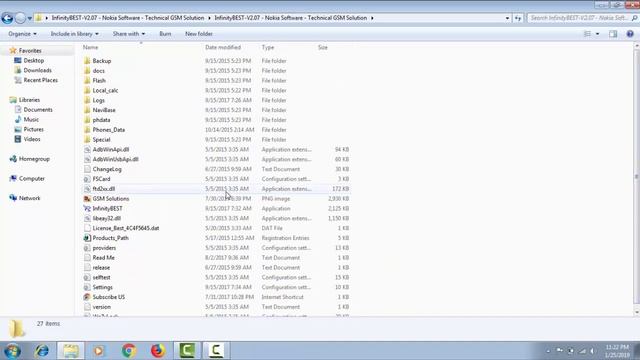This screenshot has height=360, width=640.
Task: Sort by the Date modified column header
Action: [x=223, y=47]
